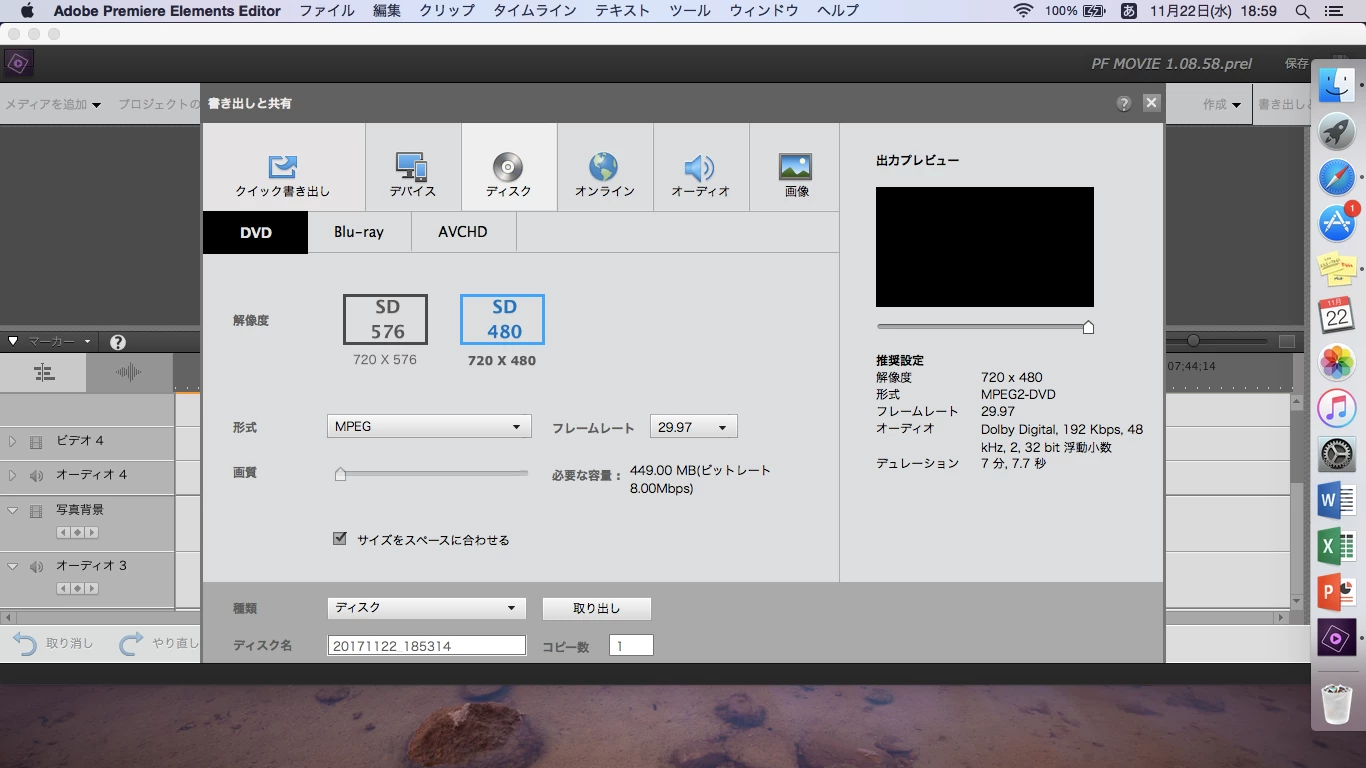The image size is (1366, 768).
Task: Switch to the timeline track view icon
Action: coord(43,372)
